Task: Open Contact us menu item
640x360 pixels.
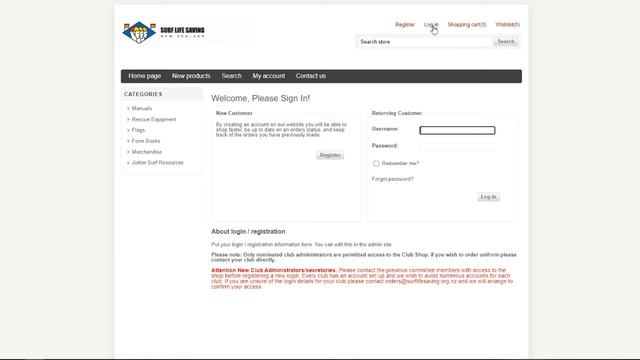Action: tap(311, 76)
